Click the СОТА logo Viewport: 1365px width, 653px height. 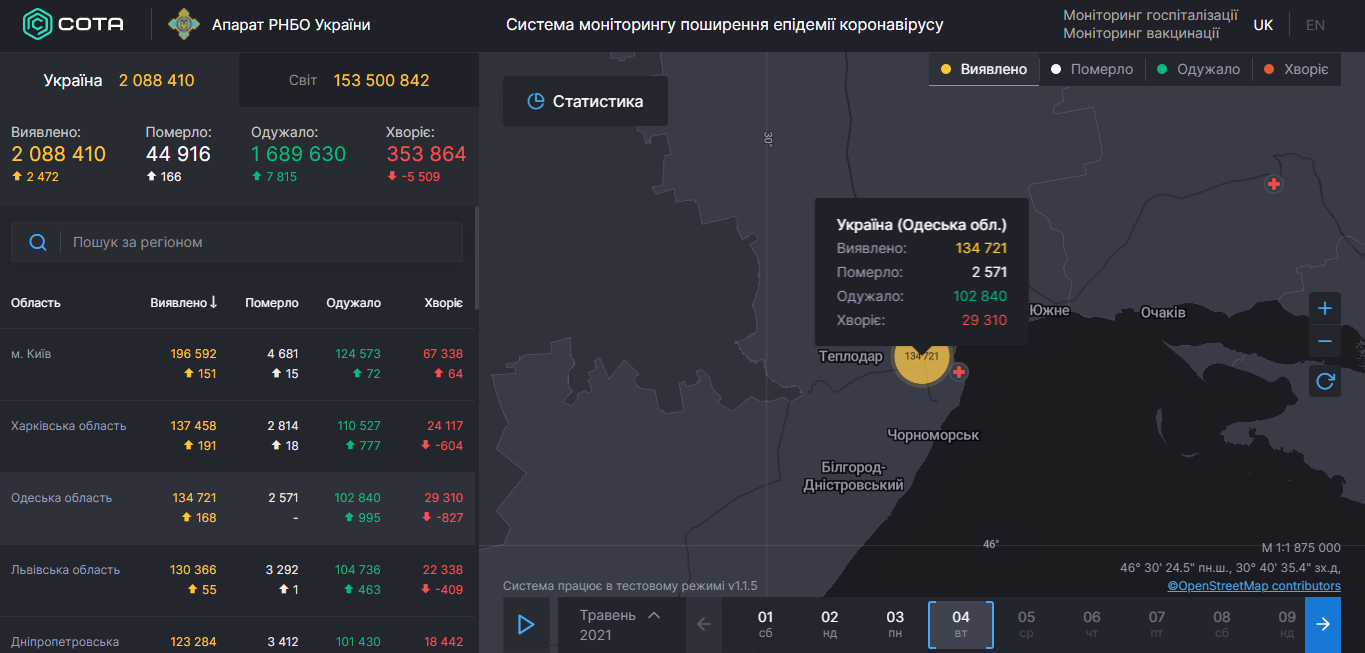(70, 24)
